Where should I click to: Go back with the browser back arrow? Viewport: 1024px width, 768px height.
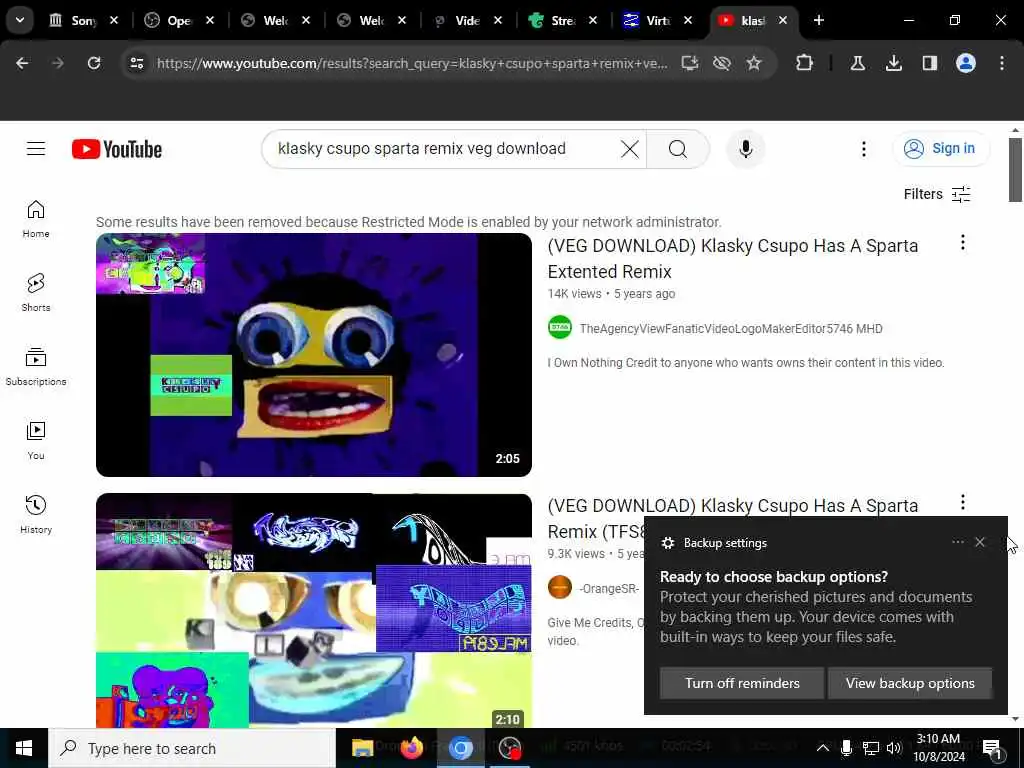[x=22, y=63]
